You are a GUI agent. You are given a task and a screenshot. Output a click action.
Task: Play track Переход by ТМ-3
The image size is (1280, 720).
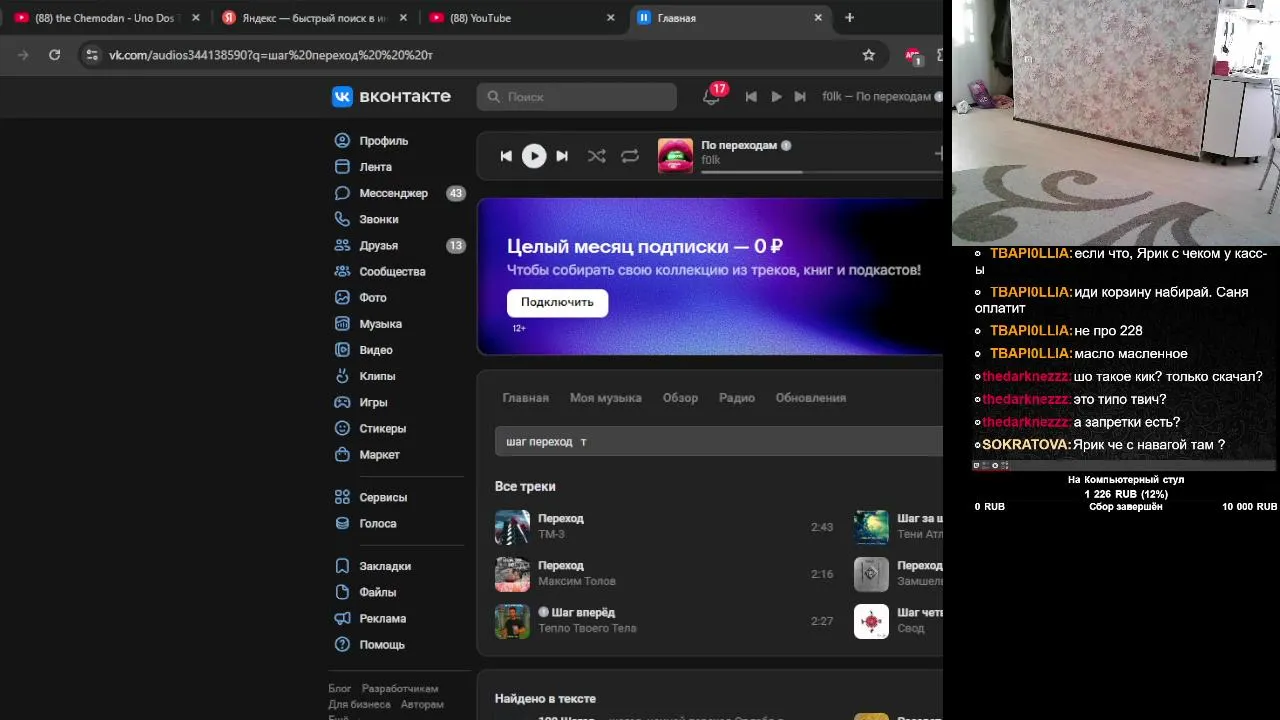click(x=512, y=527)
